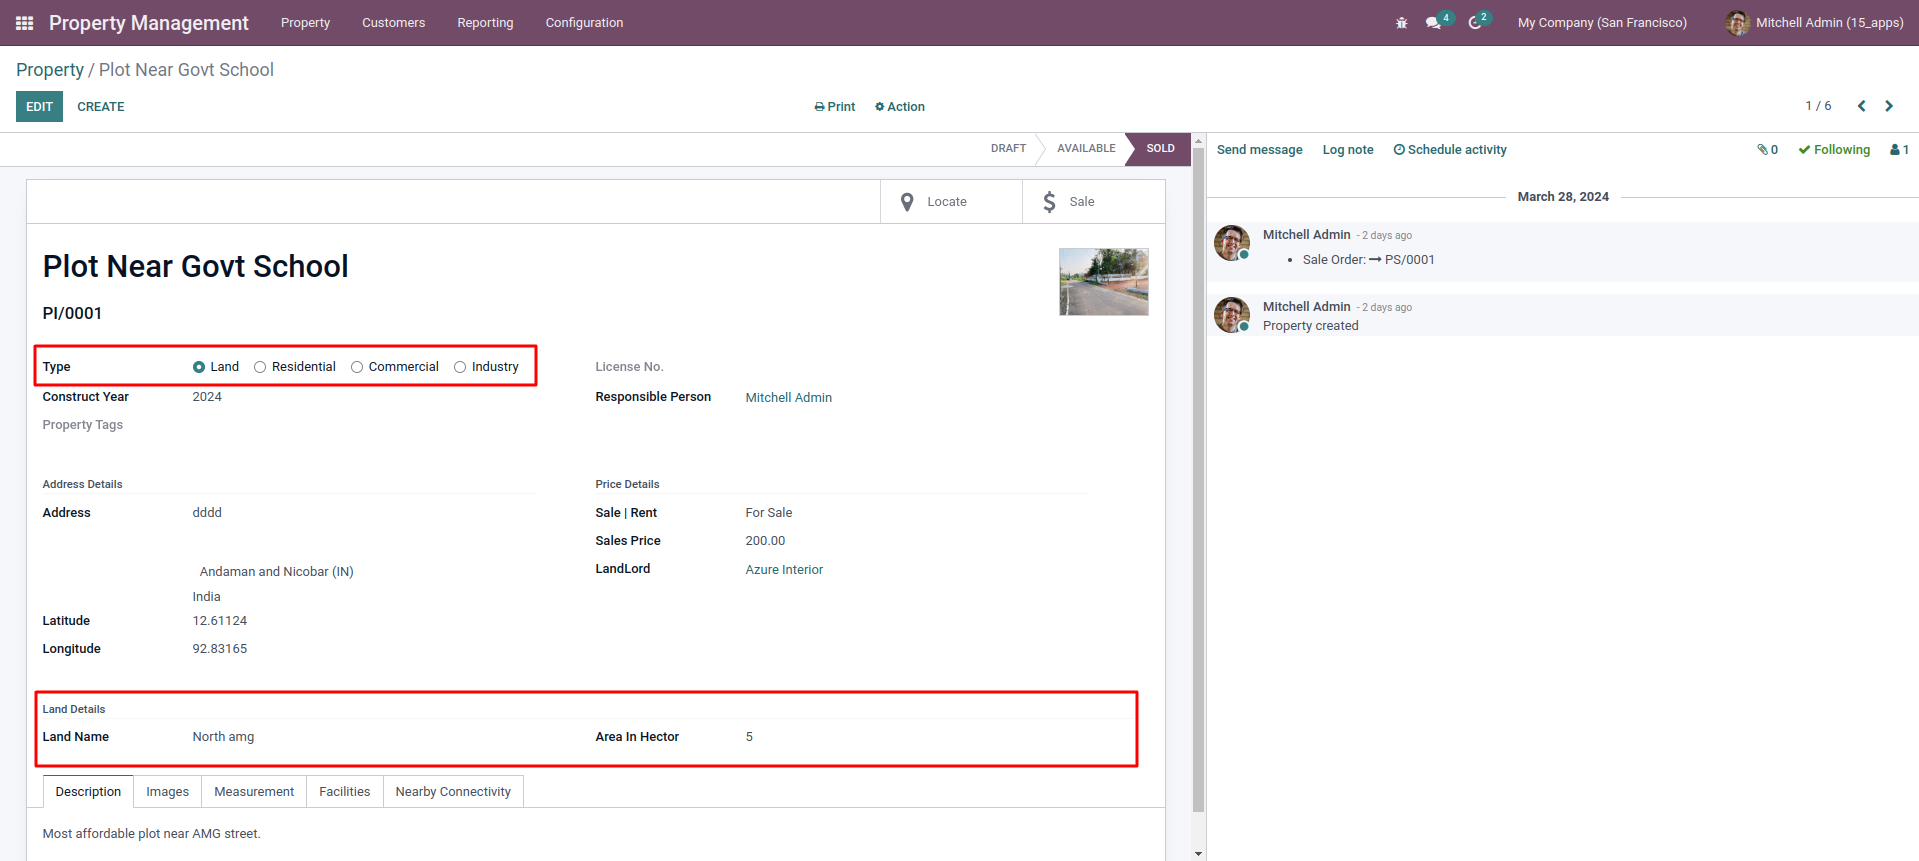1919x861 pixels.
Task: Open the Sale stat button
Action: (x=1094, y=202)
